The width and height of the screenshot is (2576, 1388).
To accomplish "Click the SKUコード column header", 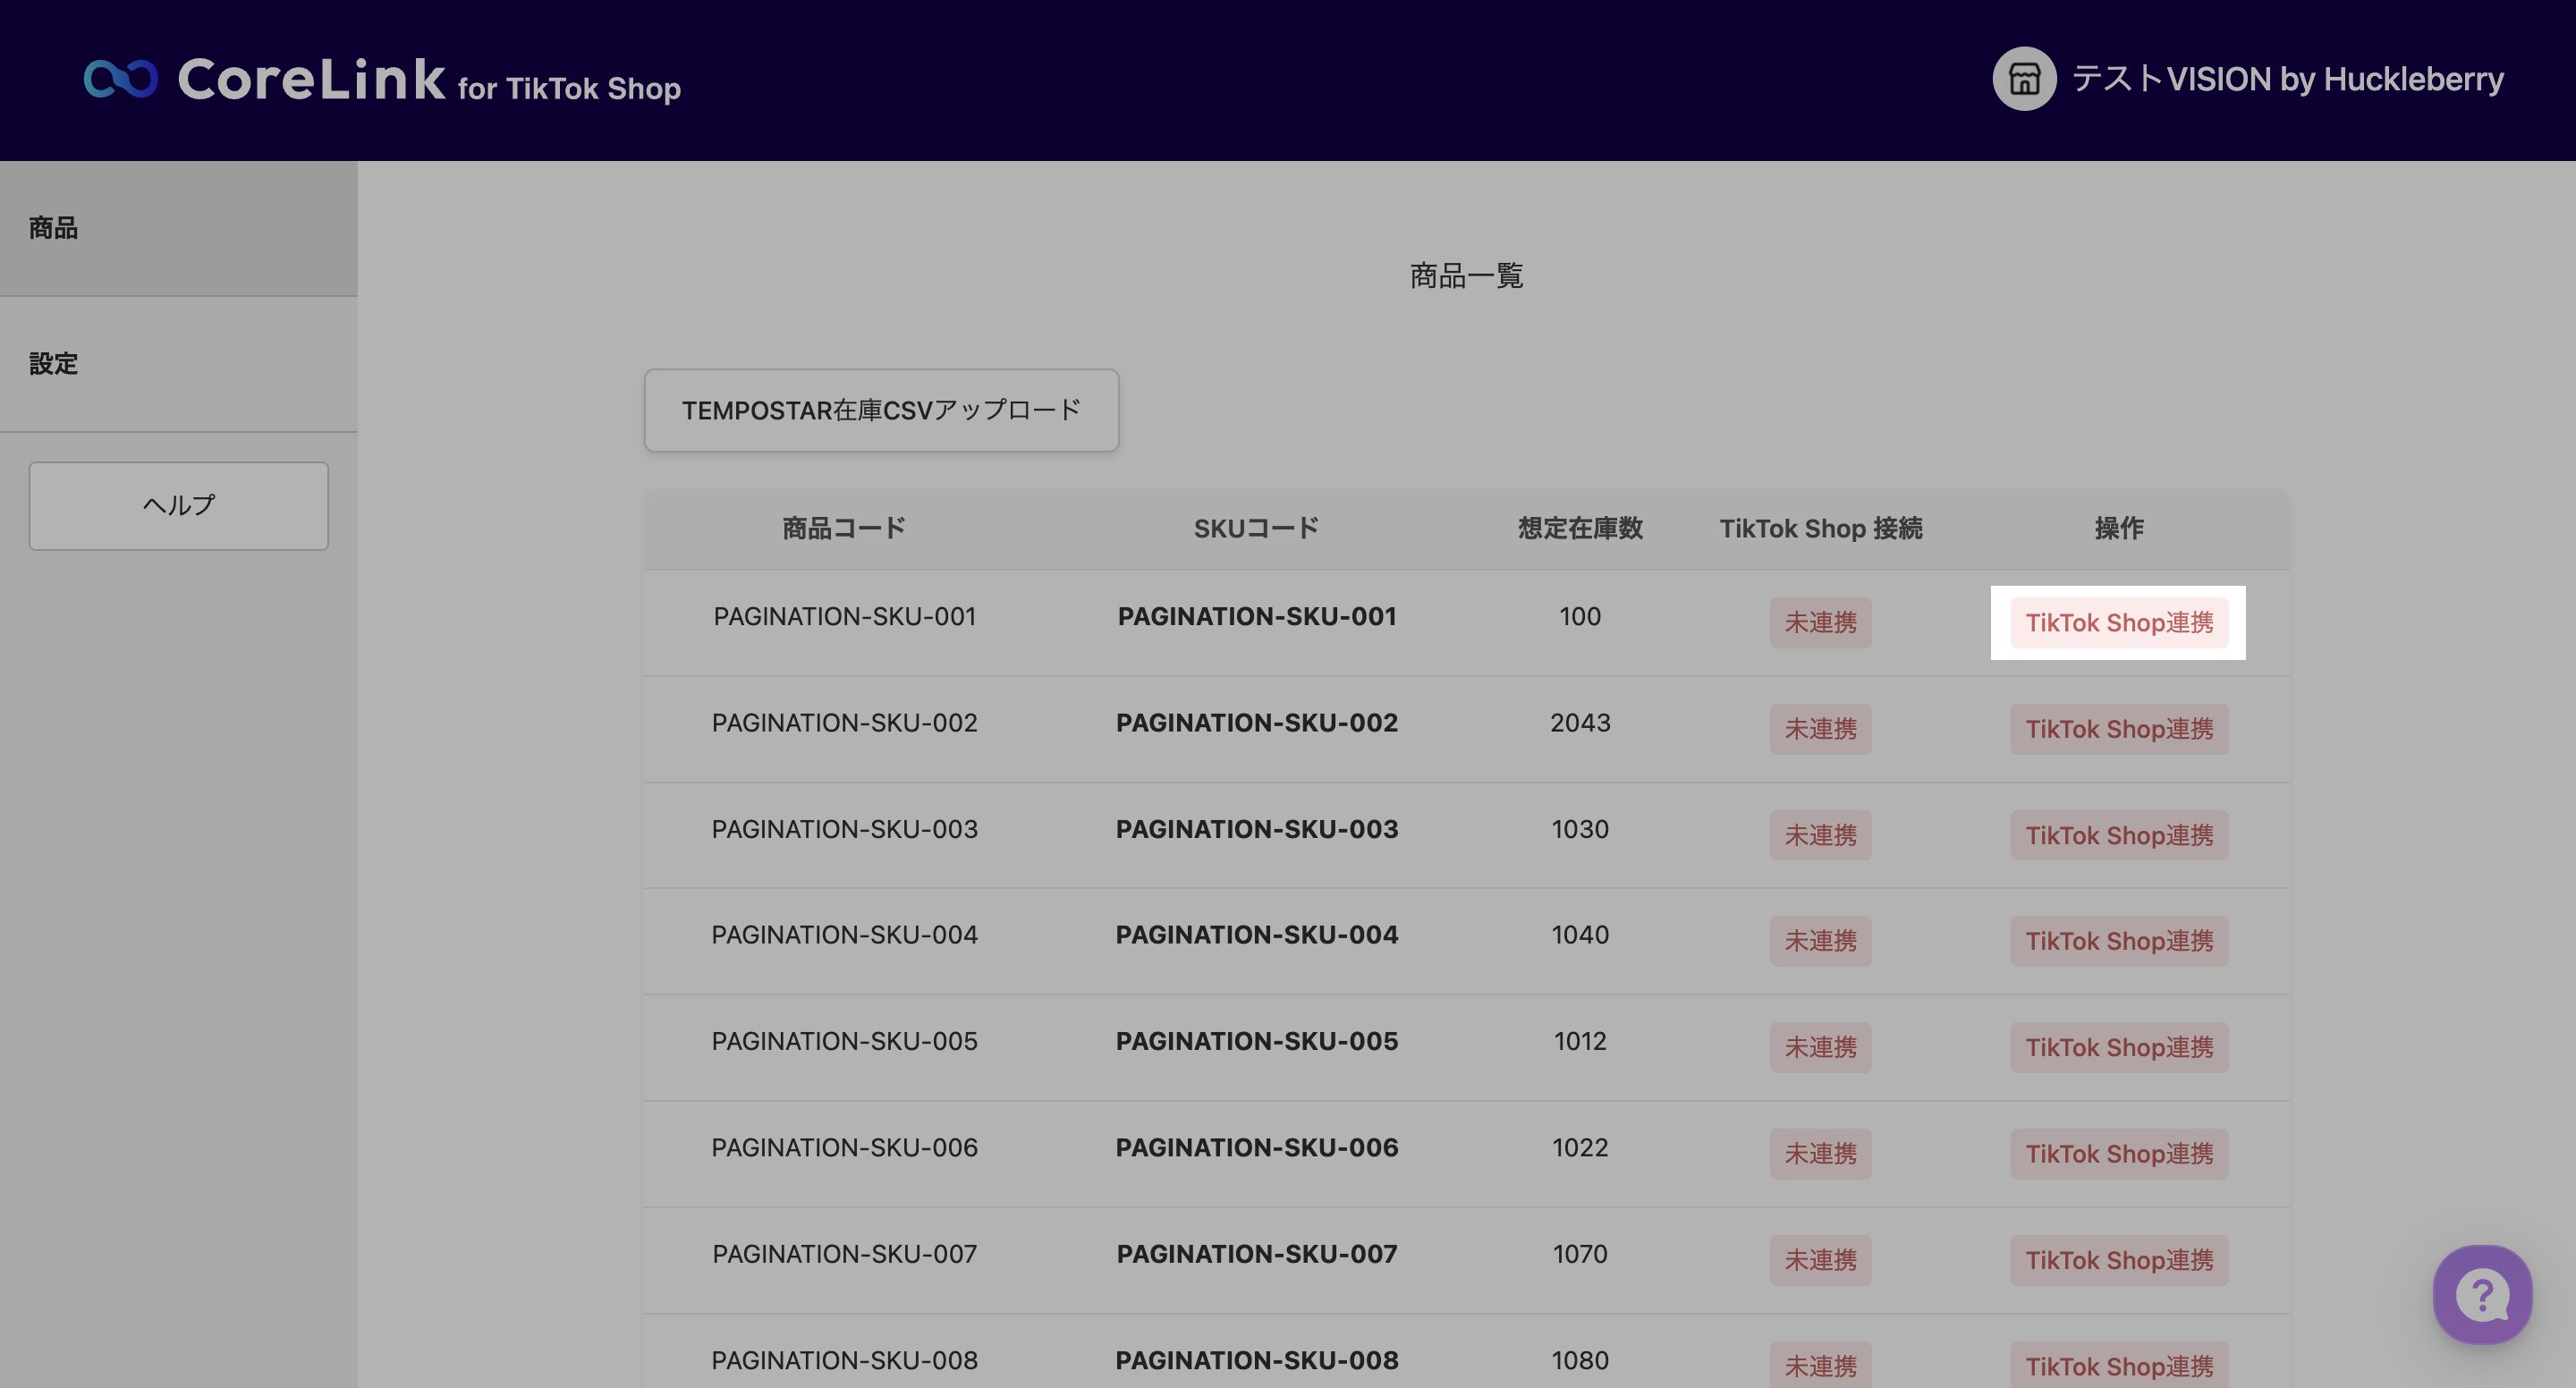I will click(x=1256, y=528).
